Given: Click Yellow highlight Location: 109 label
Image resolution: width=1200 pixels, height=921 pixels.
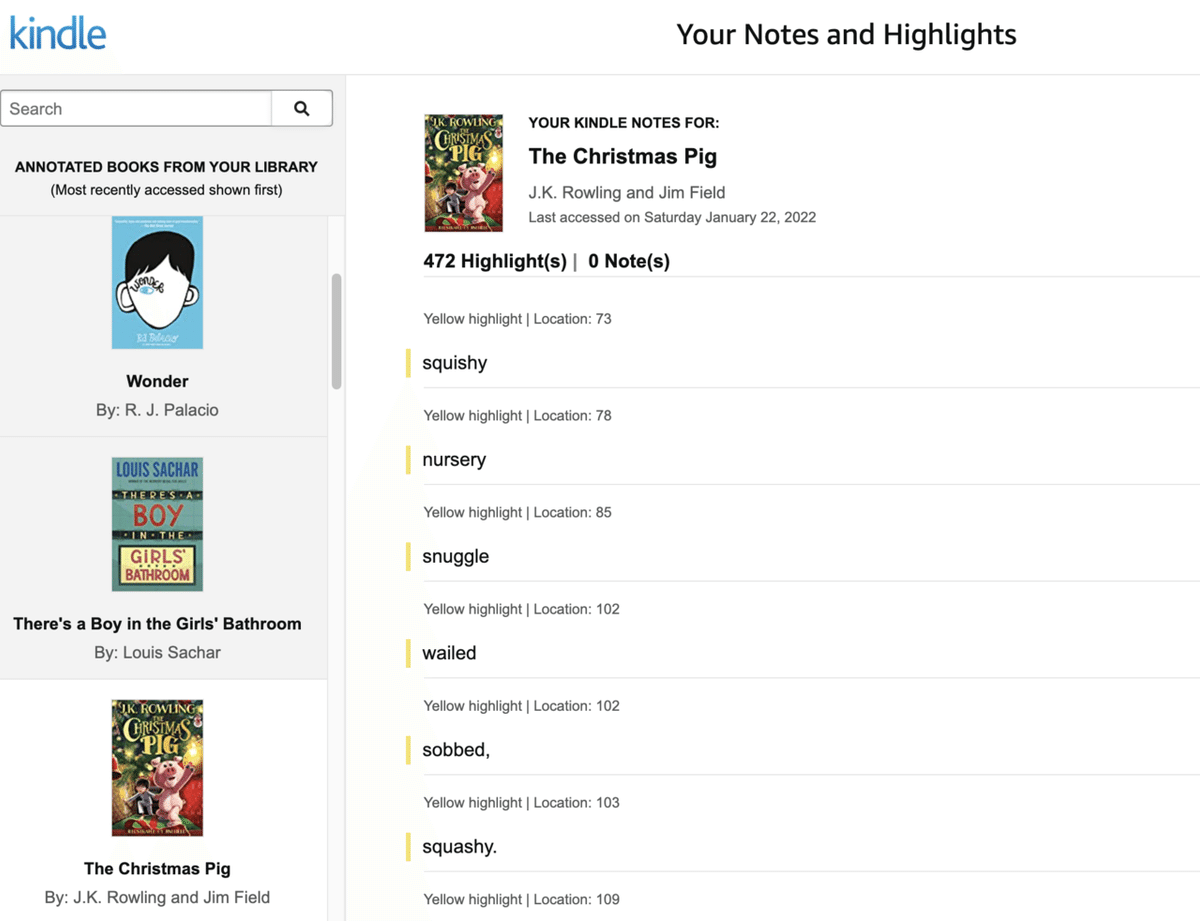Looking at the screenshot, I should (x=521, y=899).
